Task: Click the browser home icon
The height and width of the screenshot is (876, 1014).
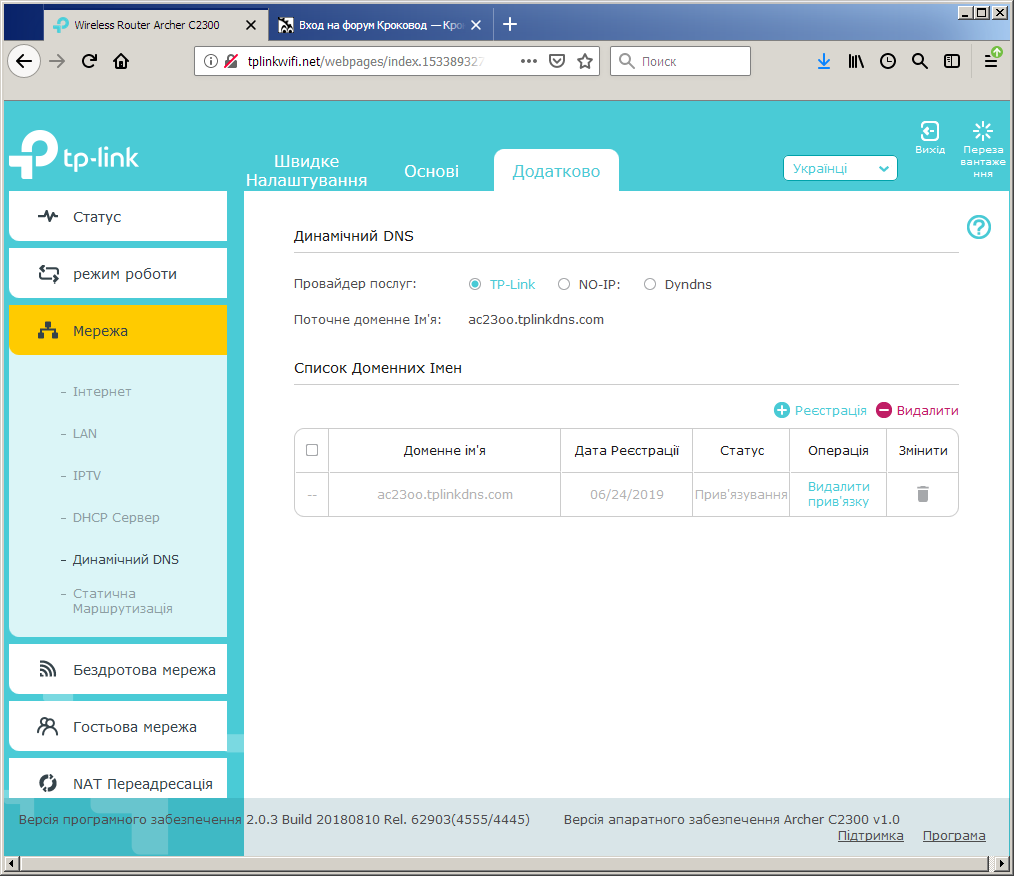Action: tap(121, 61)
